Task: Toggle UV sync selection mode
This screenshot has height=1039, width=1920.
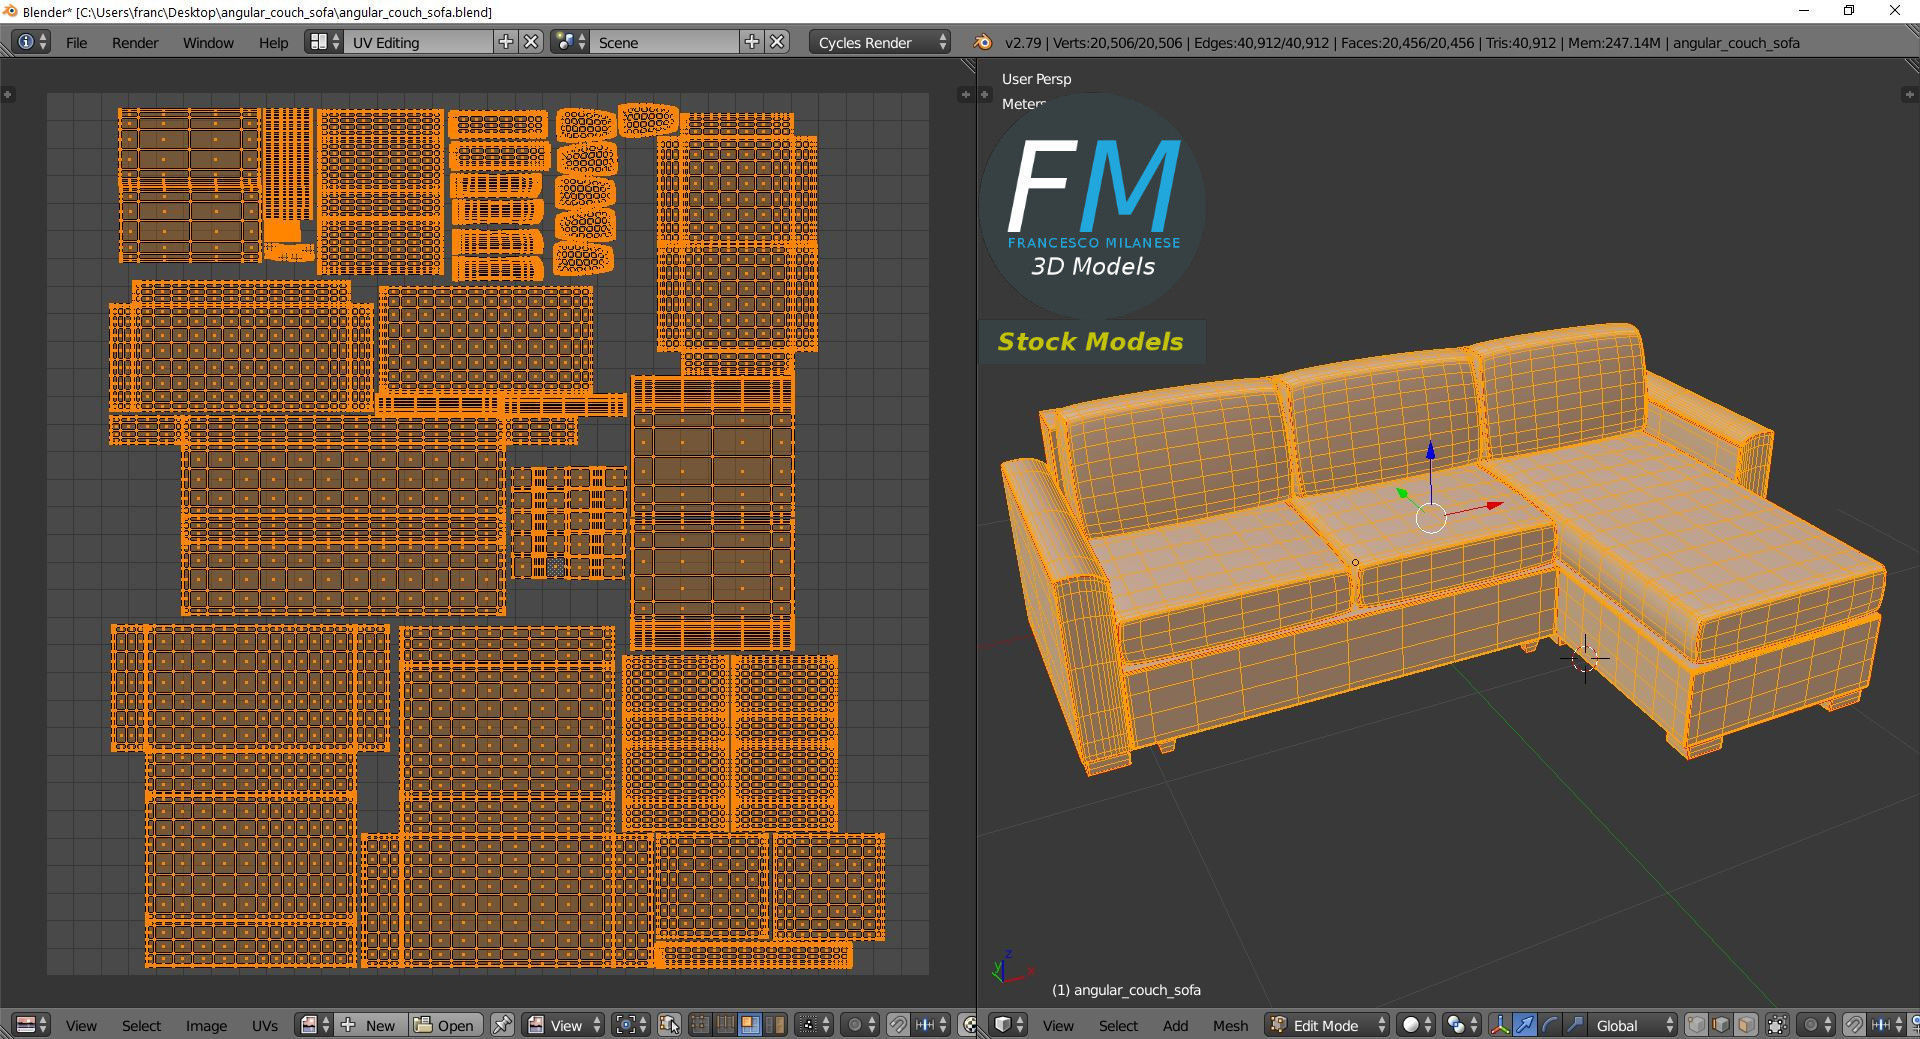Action: pos(669,1025)
